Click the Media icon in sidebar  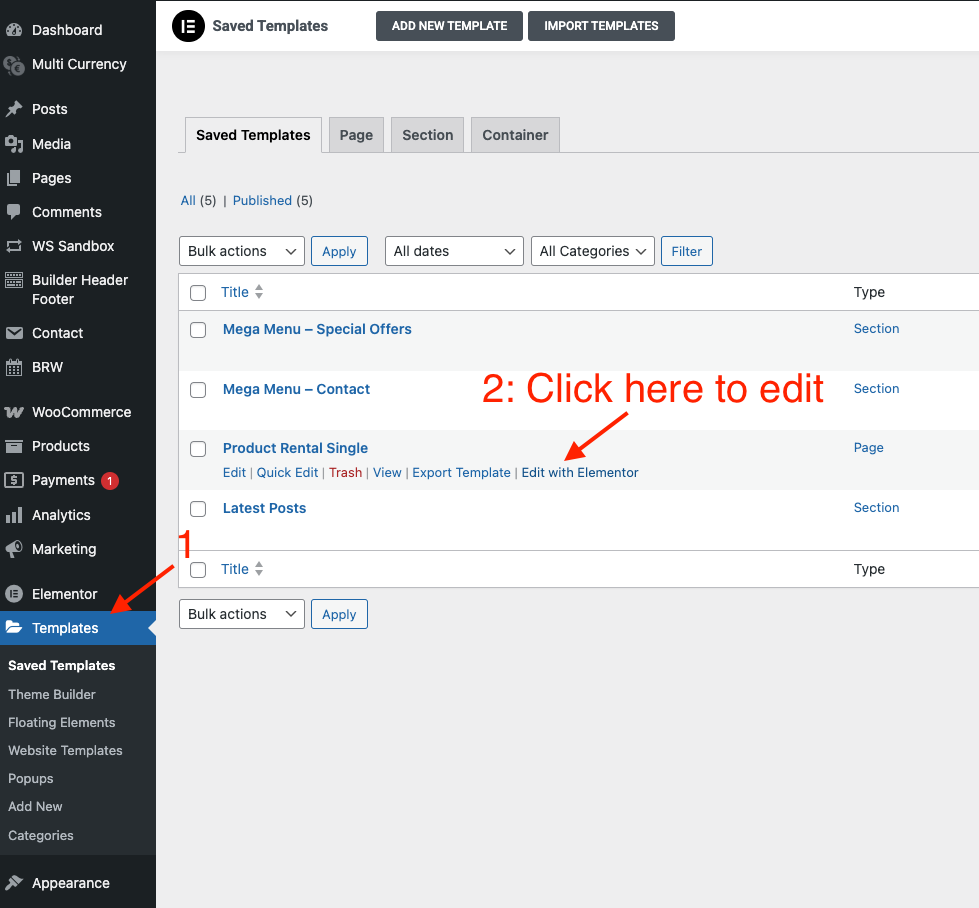(14, 144)
